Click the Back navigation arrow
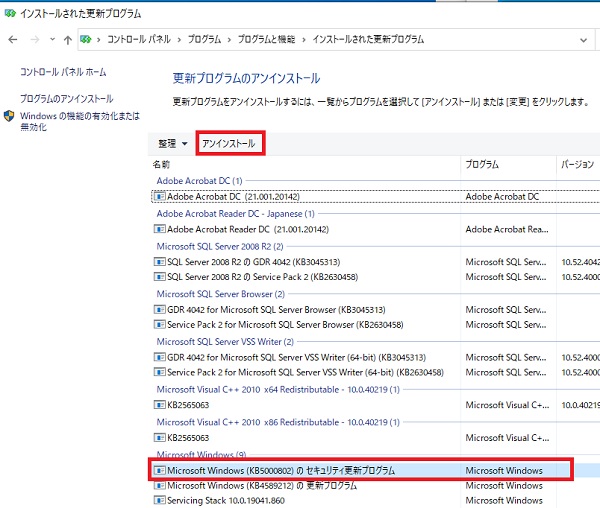The height and width of the screenshot is (508, 600). click(x=13, y=39)
